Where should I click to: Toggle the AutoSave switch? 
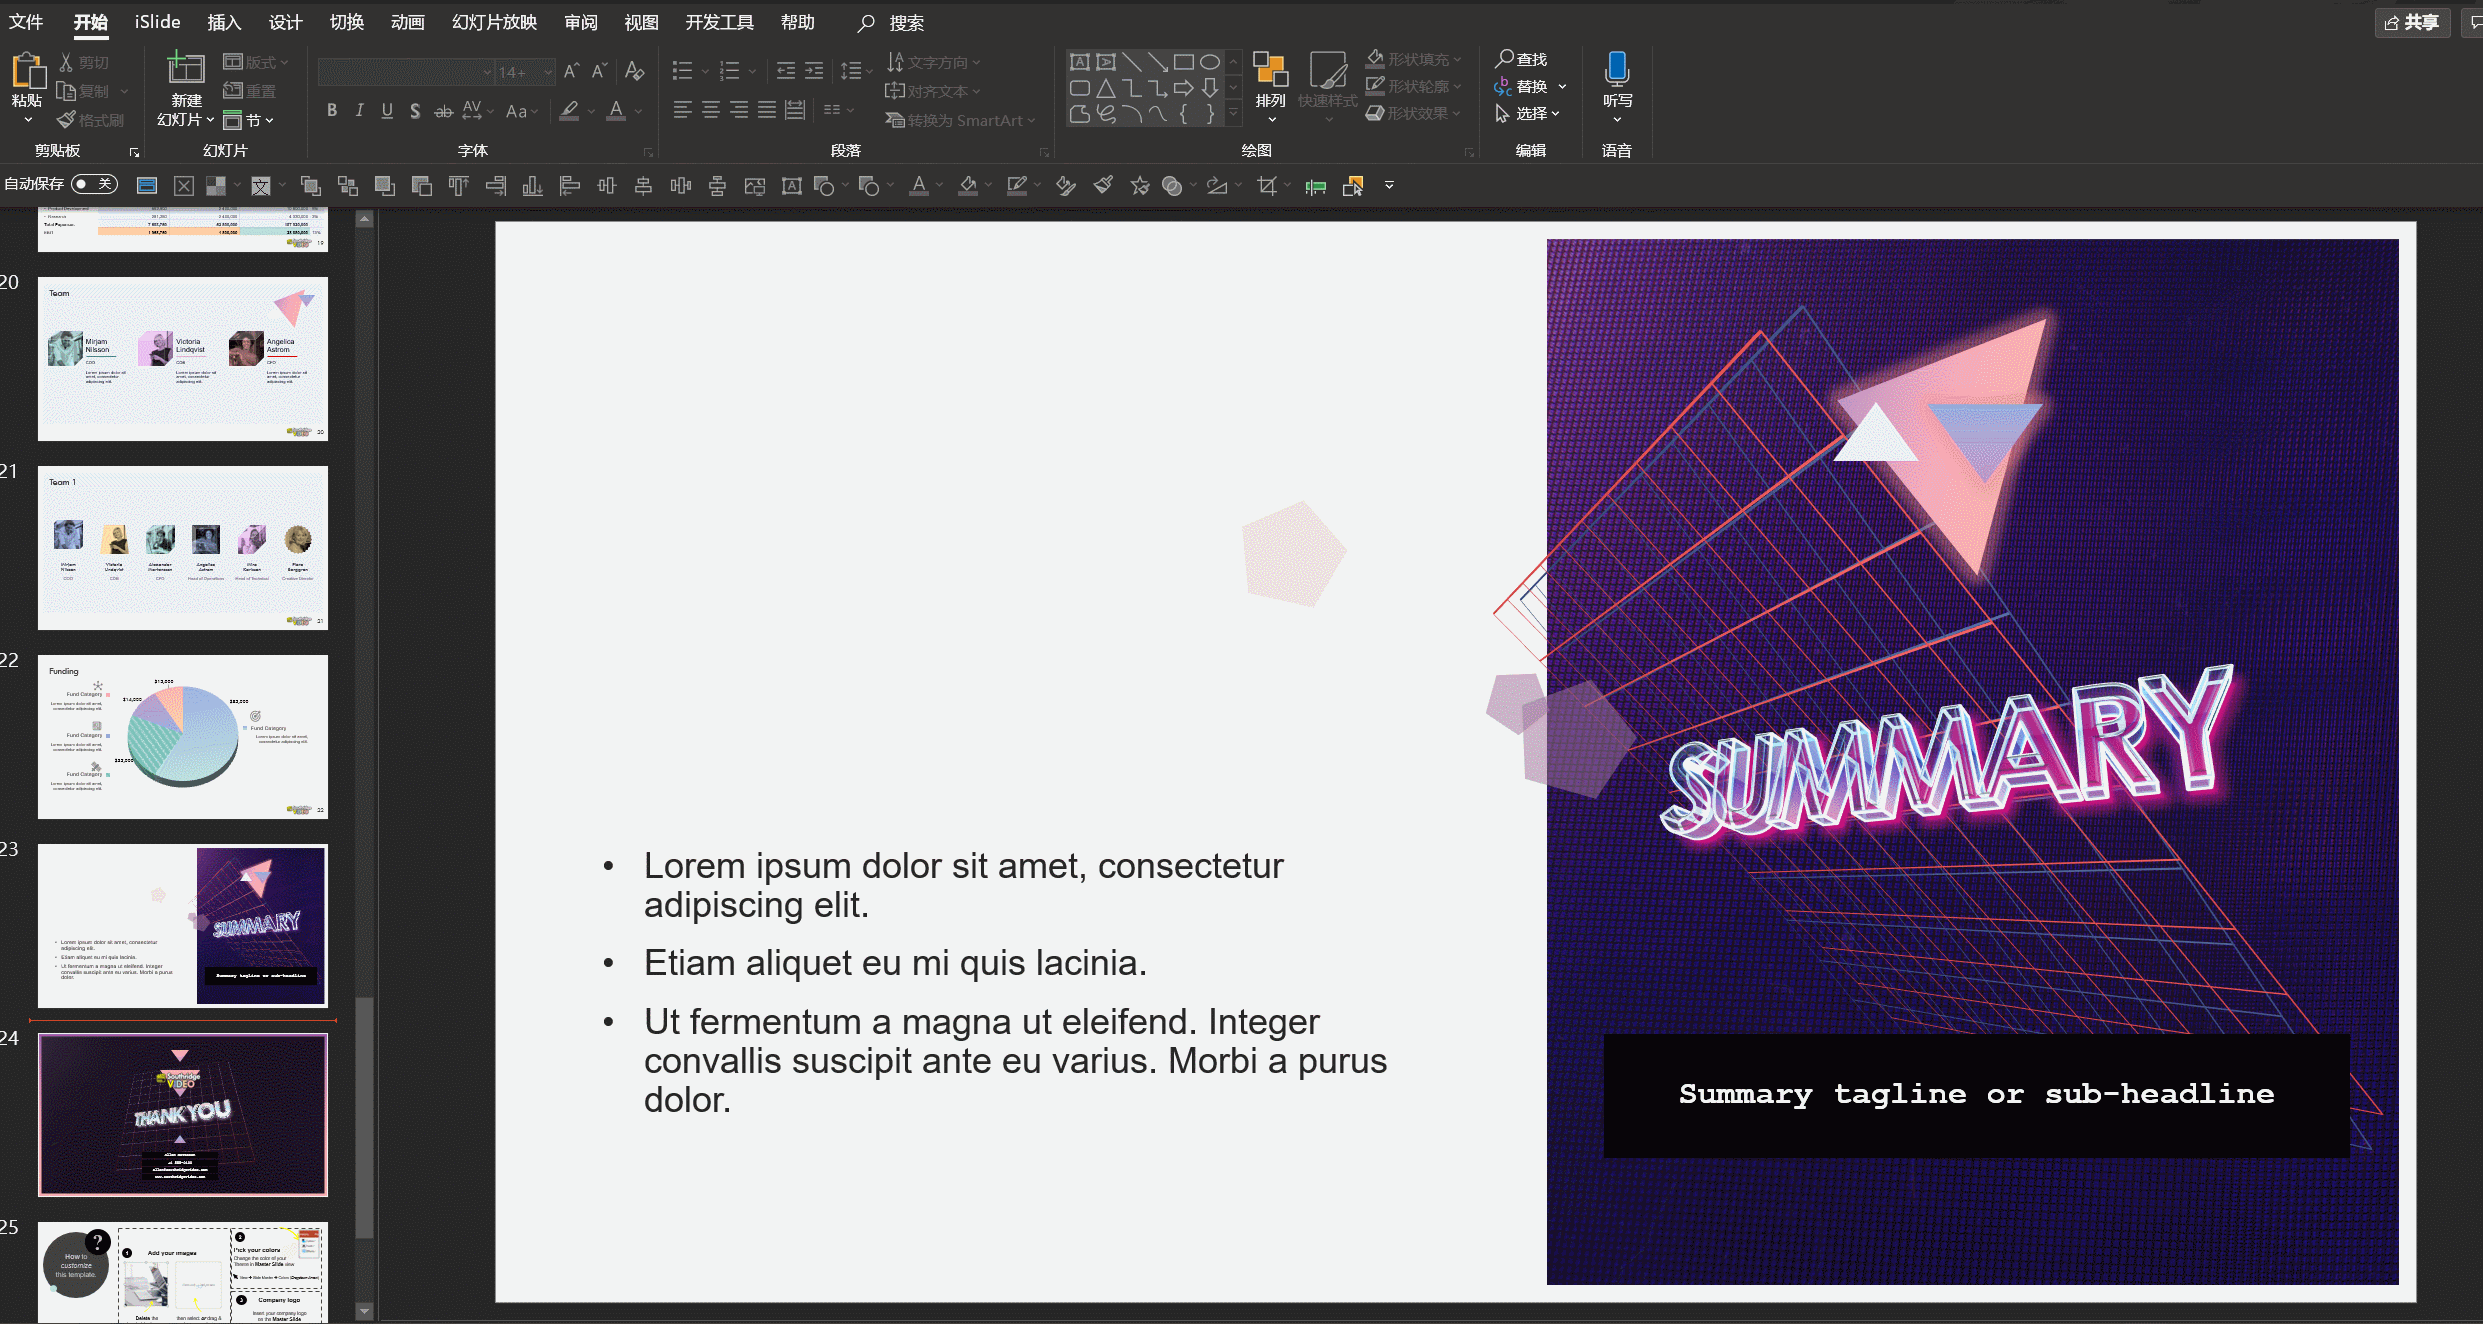click(95, 184)
